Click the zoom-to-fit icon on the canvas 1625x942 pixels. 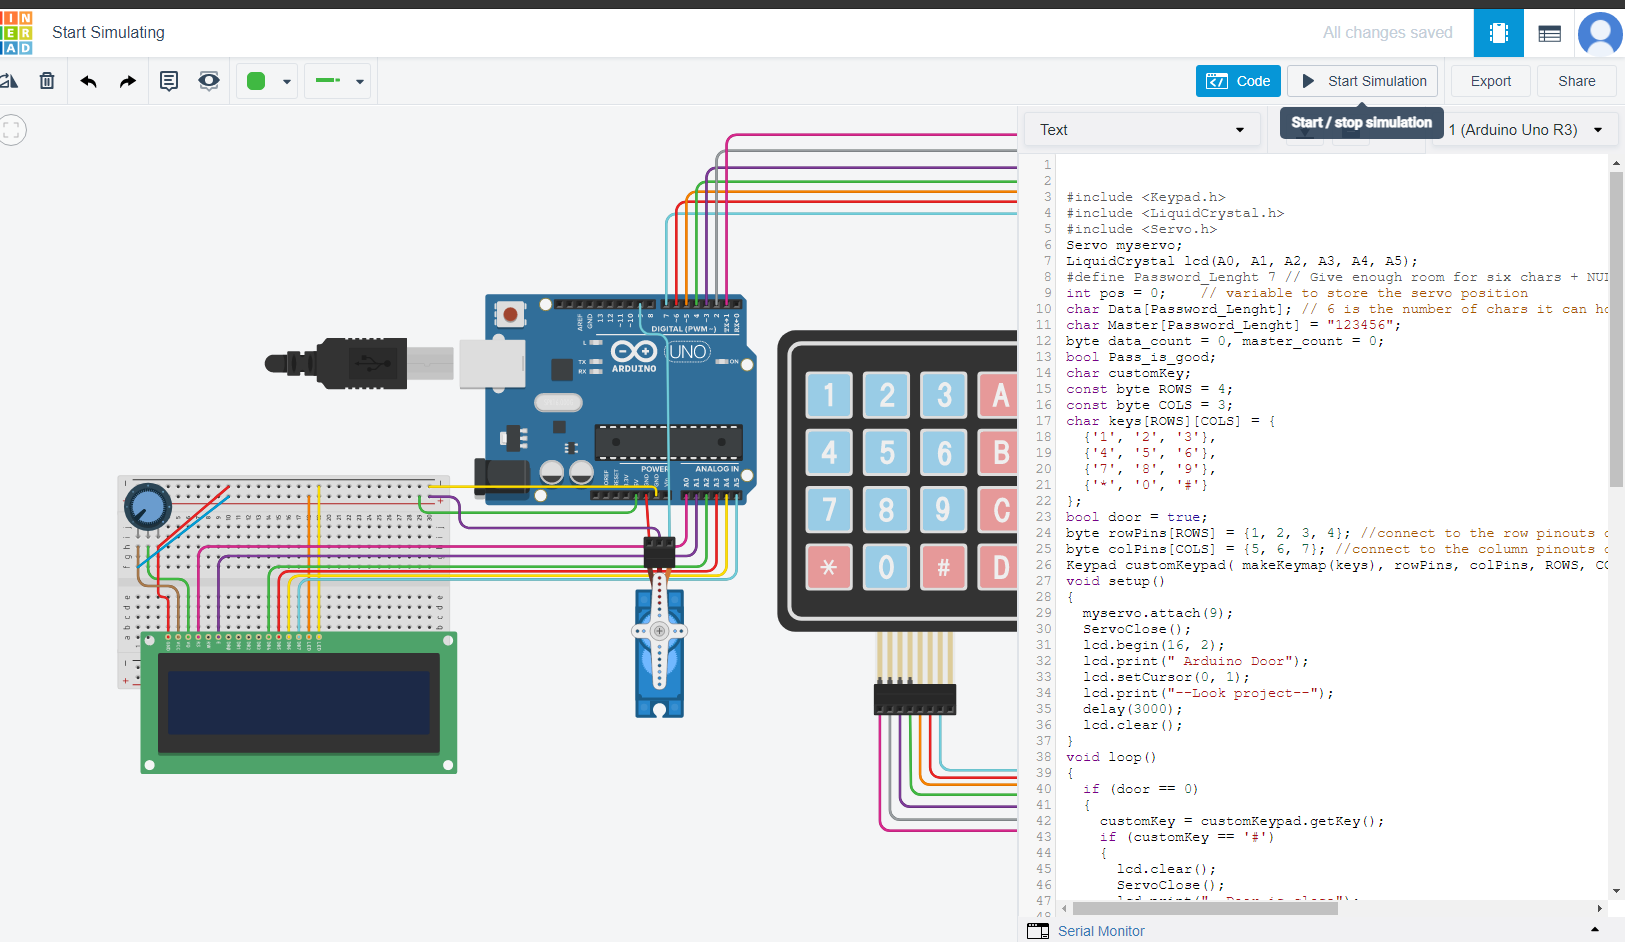coord(12,130)
